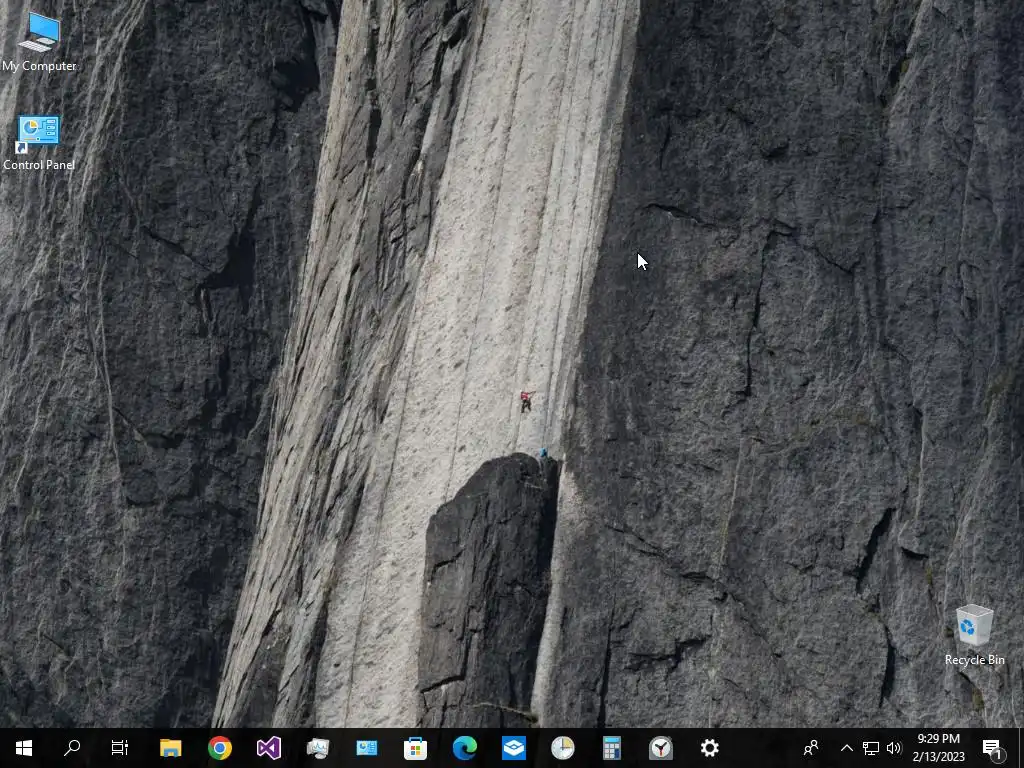Click the Show desktop sliver
1024x768 pixels.
(x=1021, y=748)
